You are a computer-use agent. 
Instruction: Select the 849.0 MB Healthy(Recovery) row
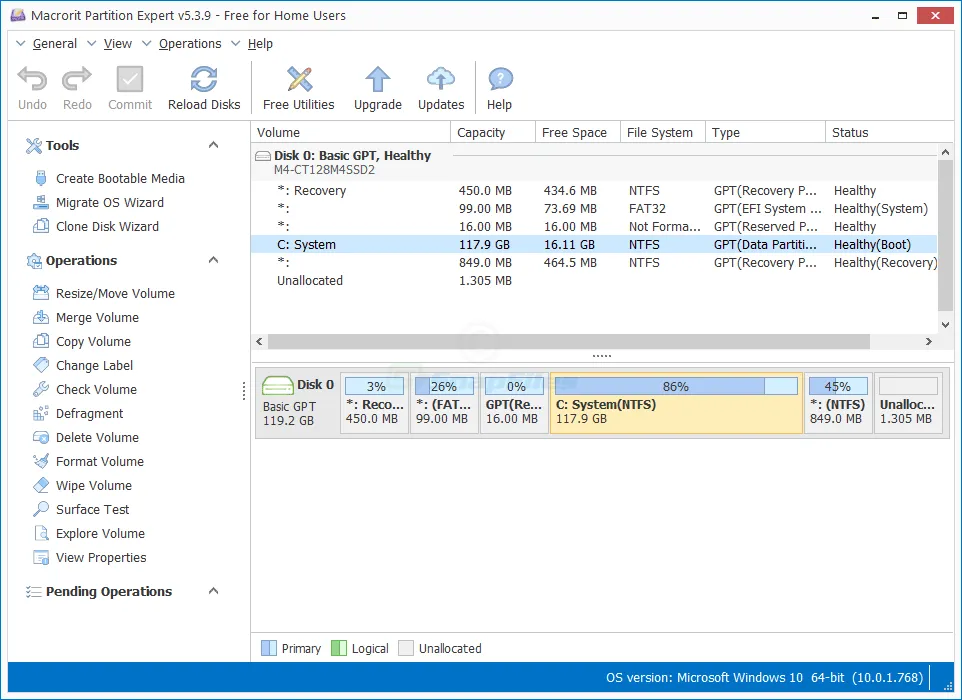[x=594, y=263]
